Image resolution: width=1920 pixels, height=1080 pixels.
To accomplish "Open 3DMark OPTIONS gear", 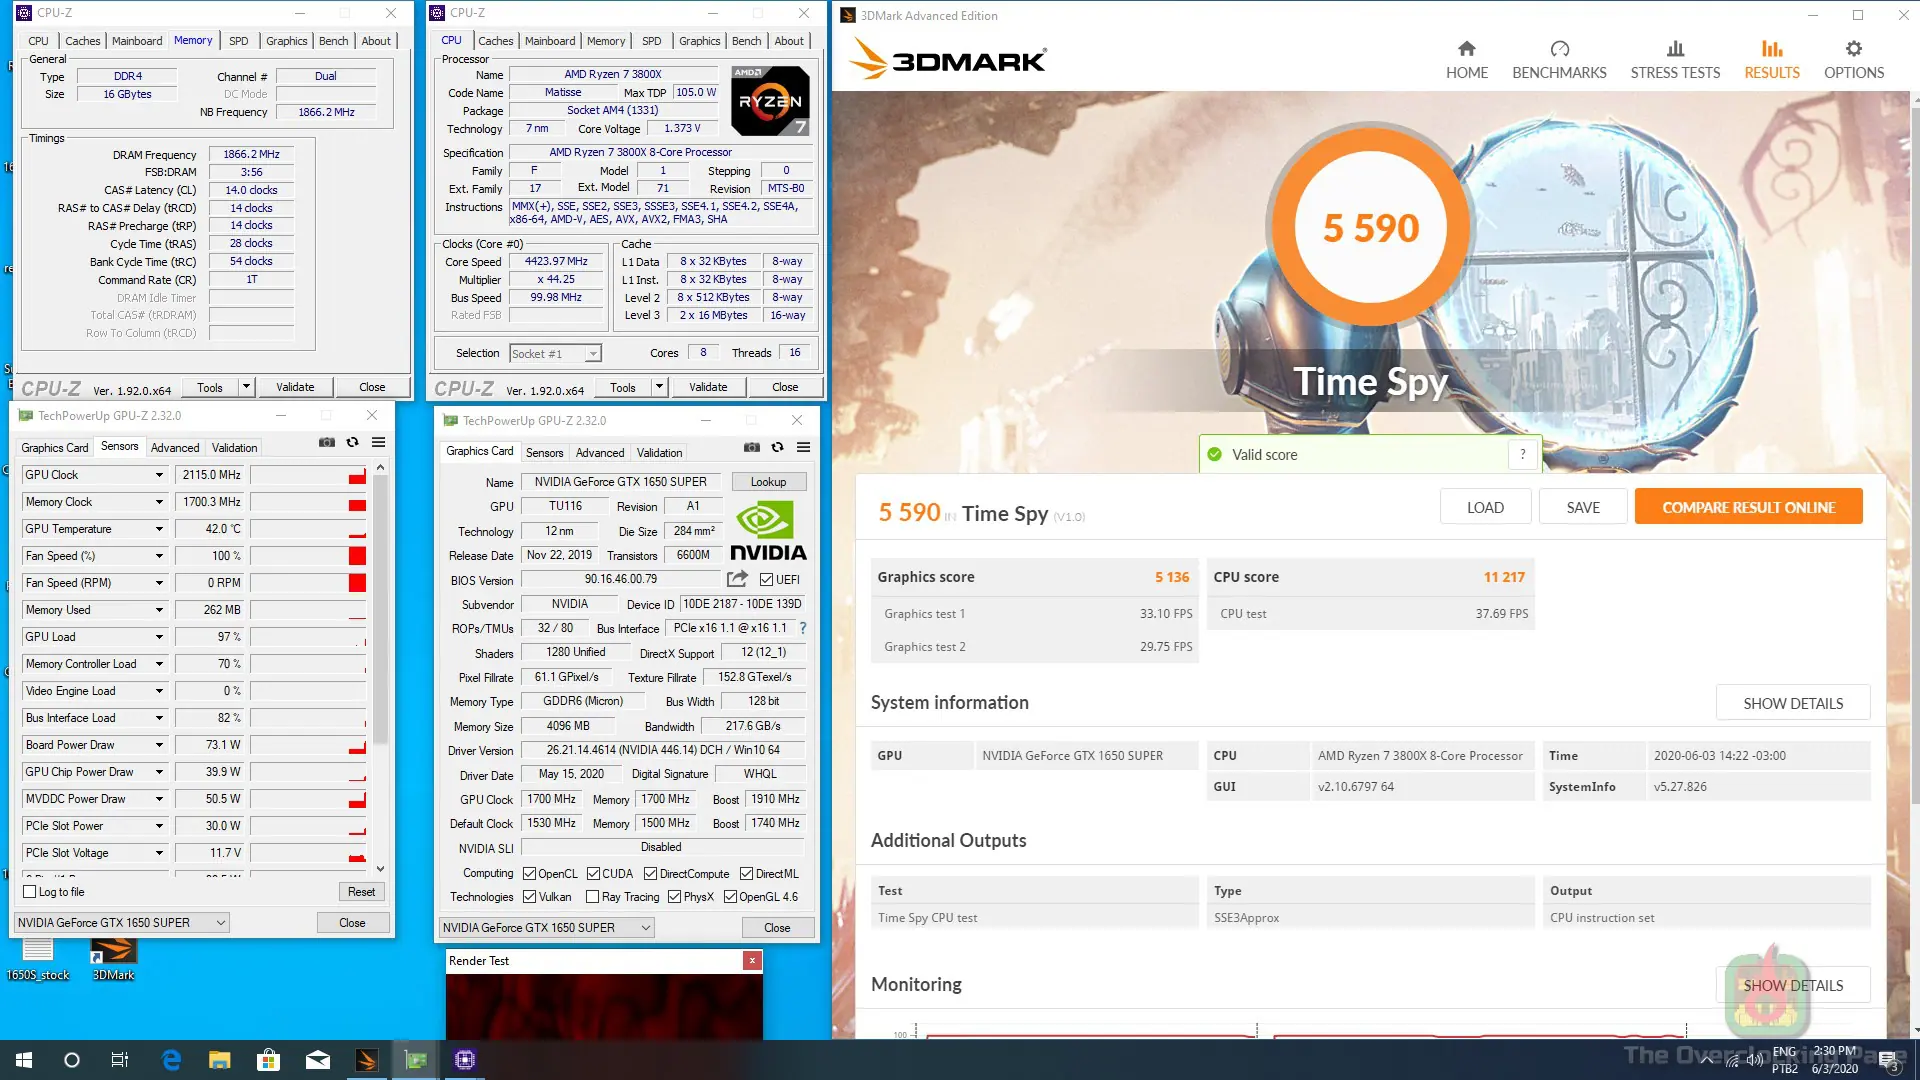I will click(x=1854, y=49).
